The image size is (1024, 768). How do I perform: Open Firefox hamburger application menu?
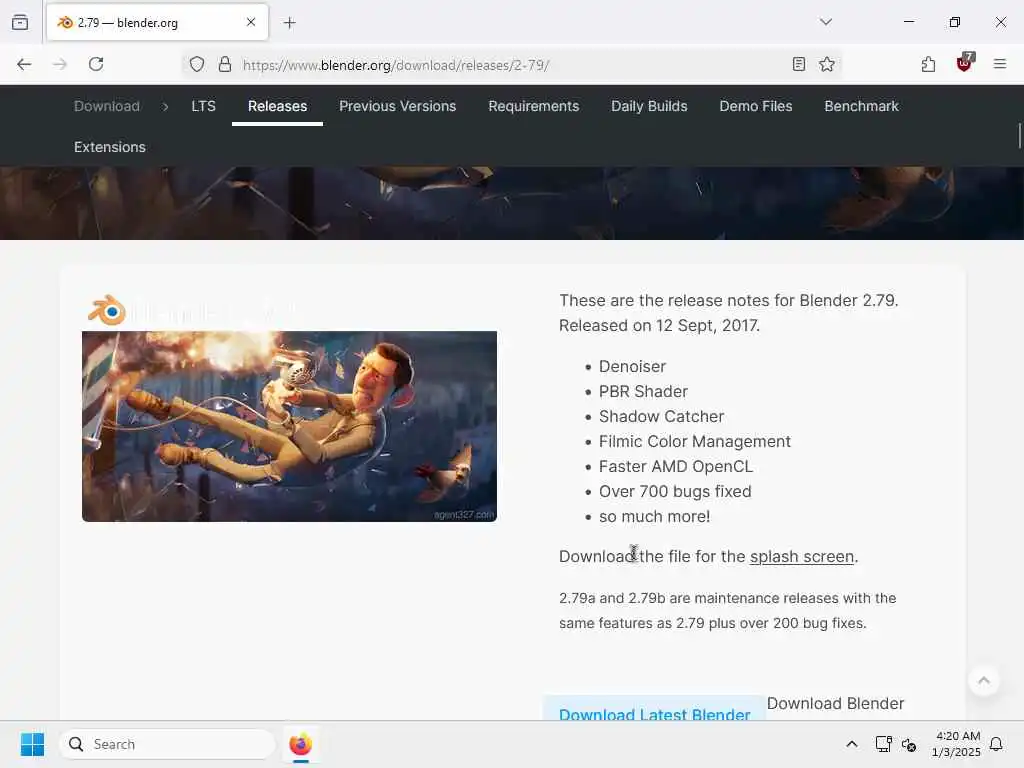click(999, 64)
